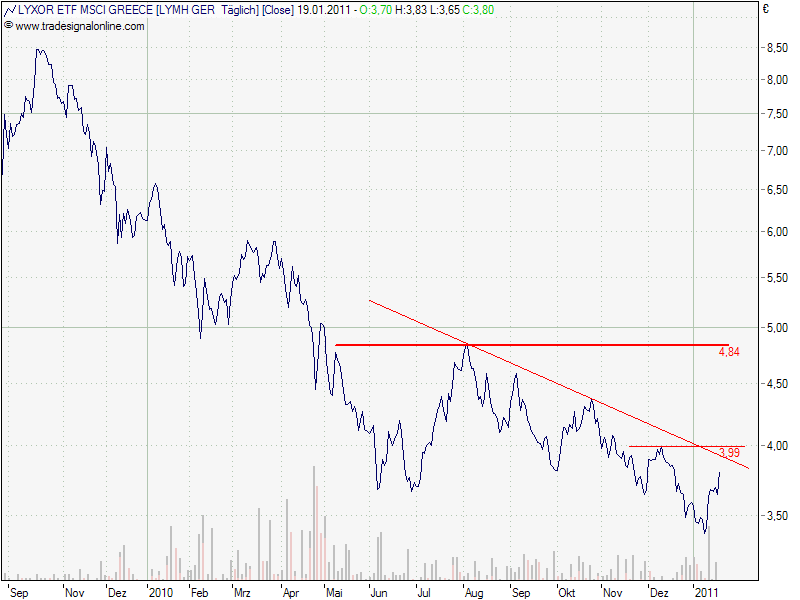Click the first Dez label on time axis
800x600 pixels.
coord(117,593)
